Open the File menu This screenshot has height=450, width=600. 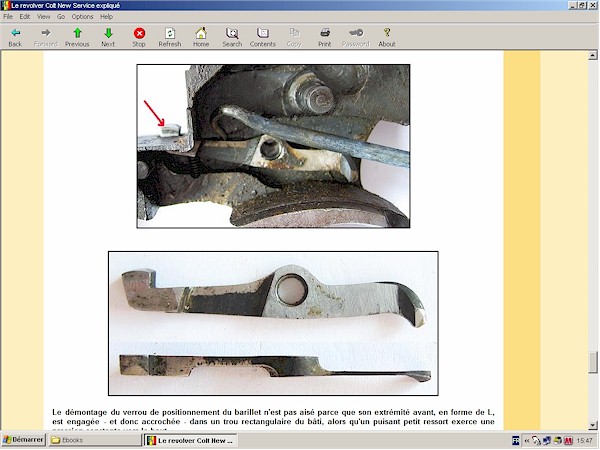coord(9,17)
